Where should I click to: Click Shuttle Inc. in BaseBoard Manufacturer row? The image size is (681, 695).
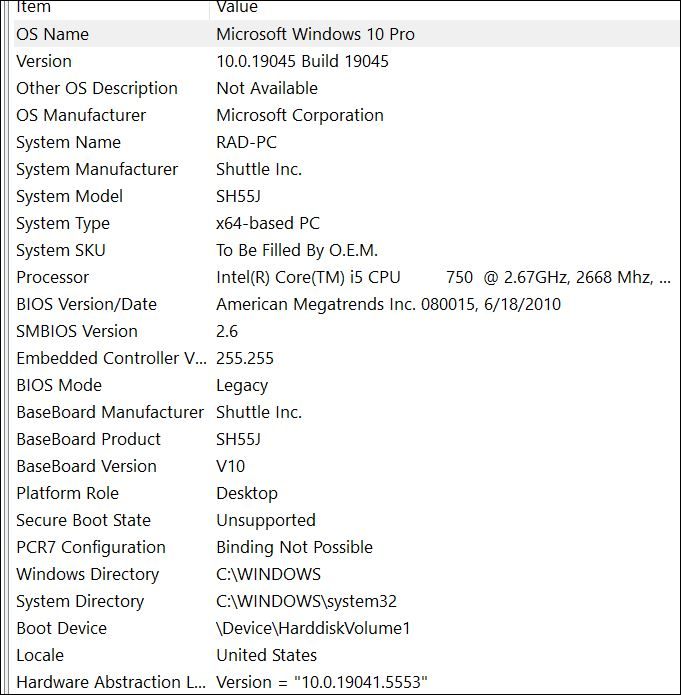point(259,413)
